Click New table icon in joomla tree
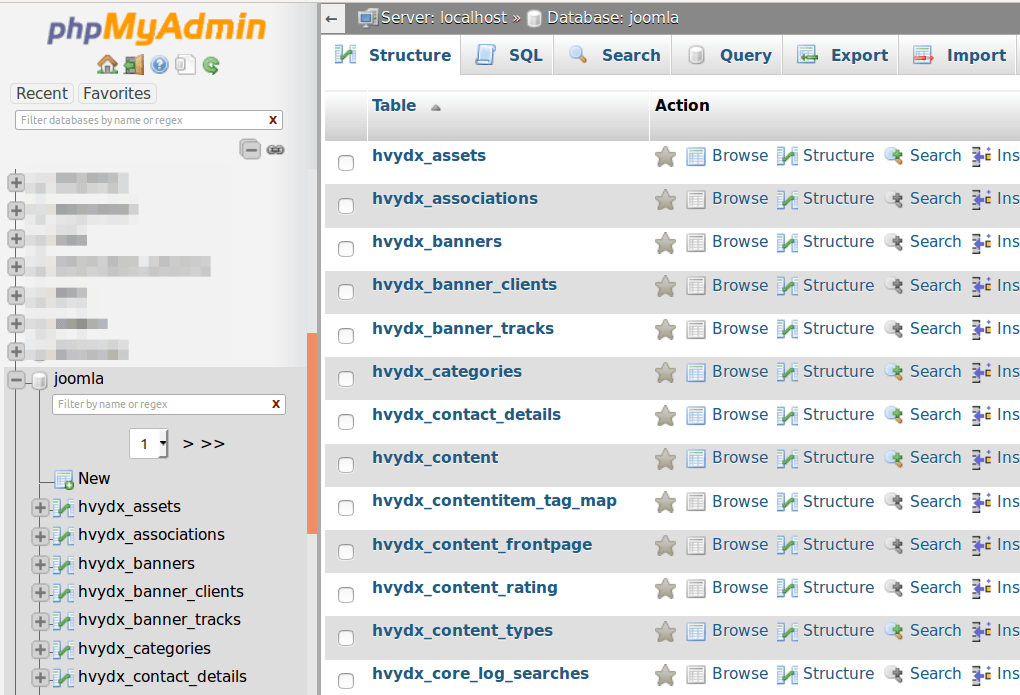Image resolution: width=1020 pixels, height=695 pixels. (x=64, y=480)
